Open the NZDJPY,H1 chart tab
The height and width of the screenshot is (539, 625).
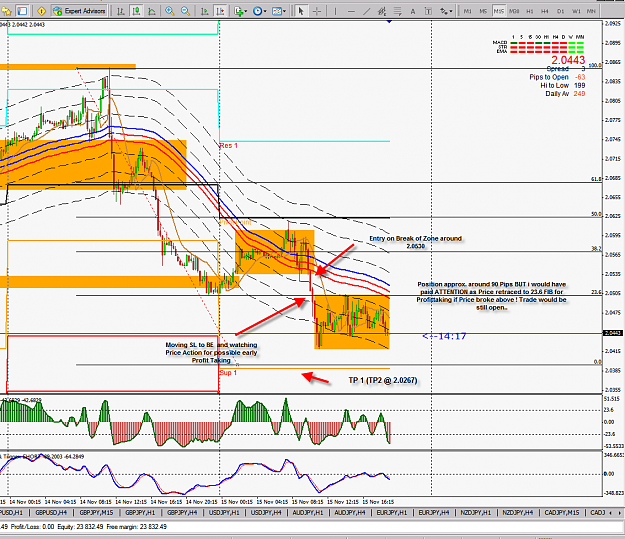pos(476,512)
